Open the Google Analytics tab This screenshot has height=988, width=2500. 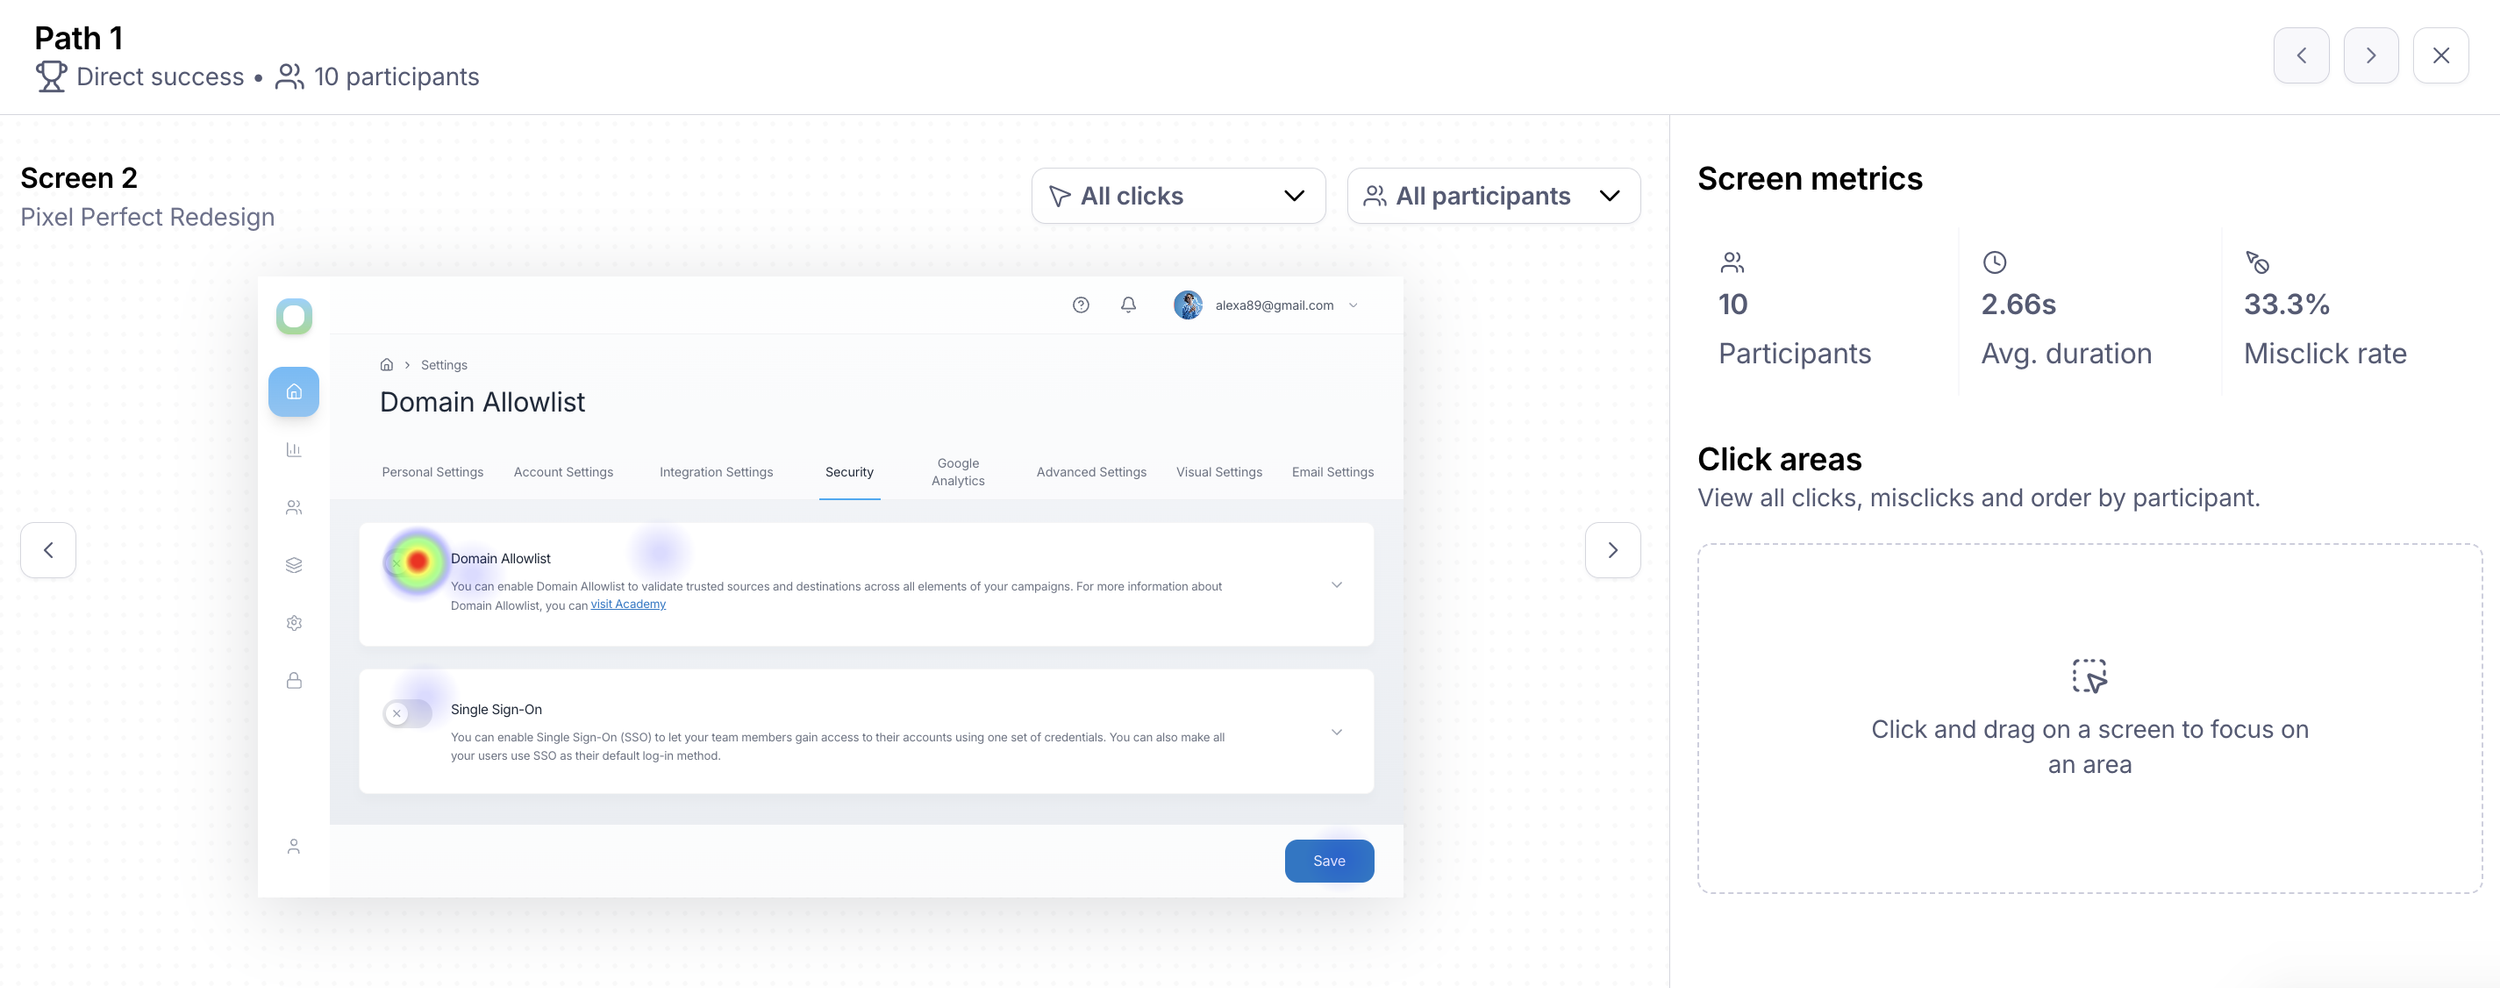click(958, 472)
